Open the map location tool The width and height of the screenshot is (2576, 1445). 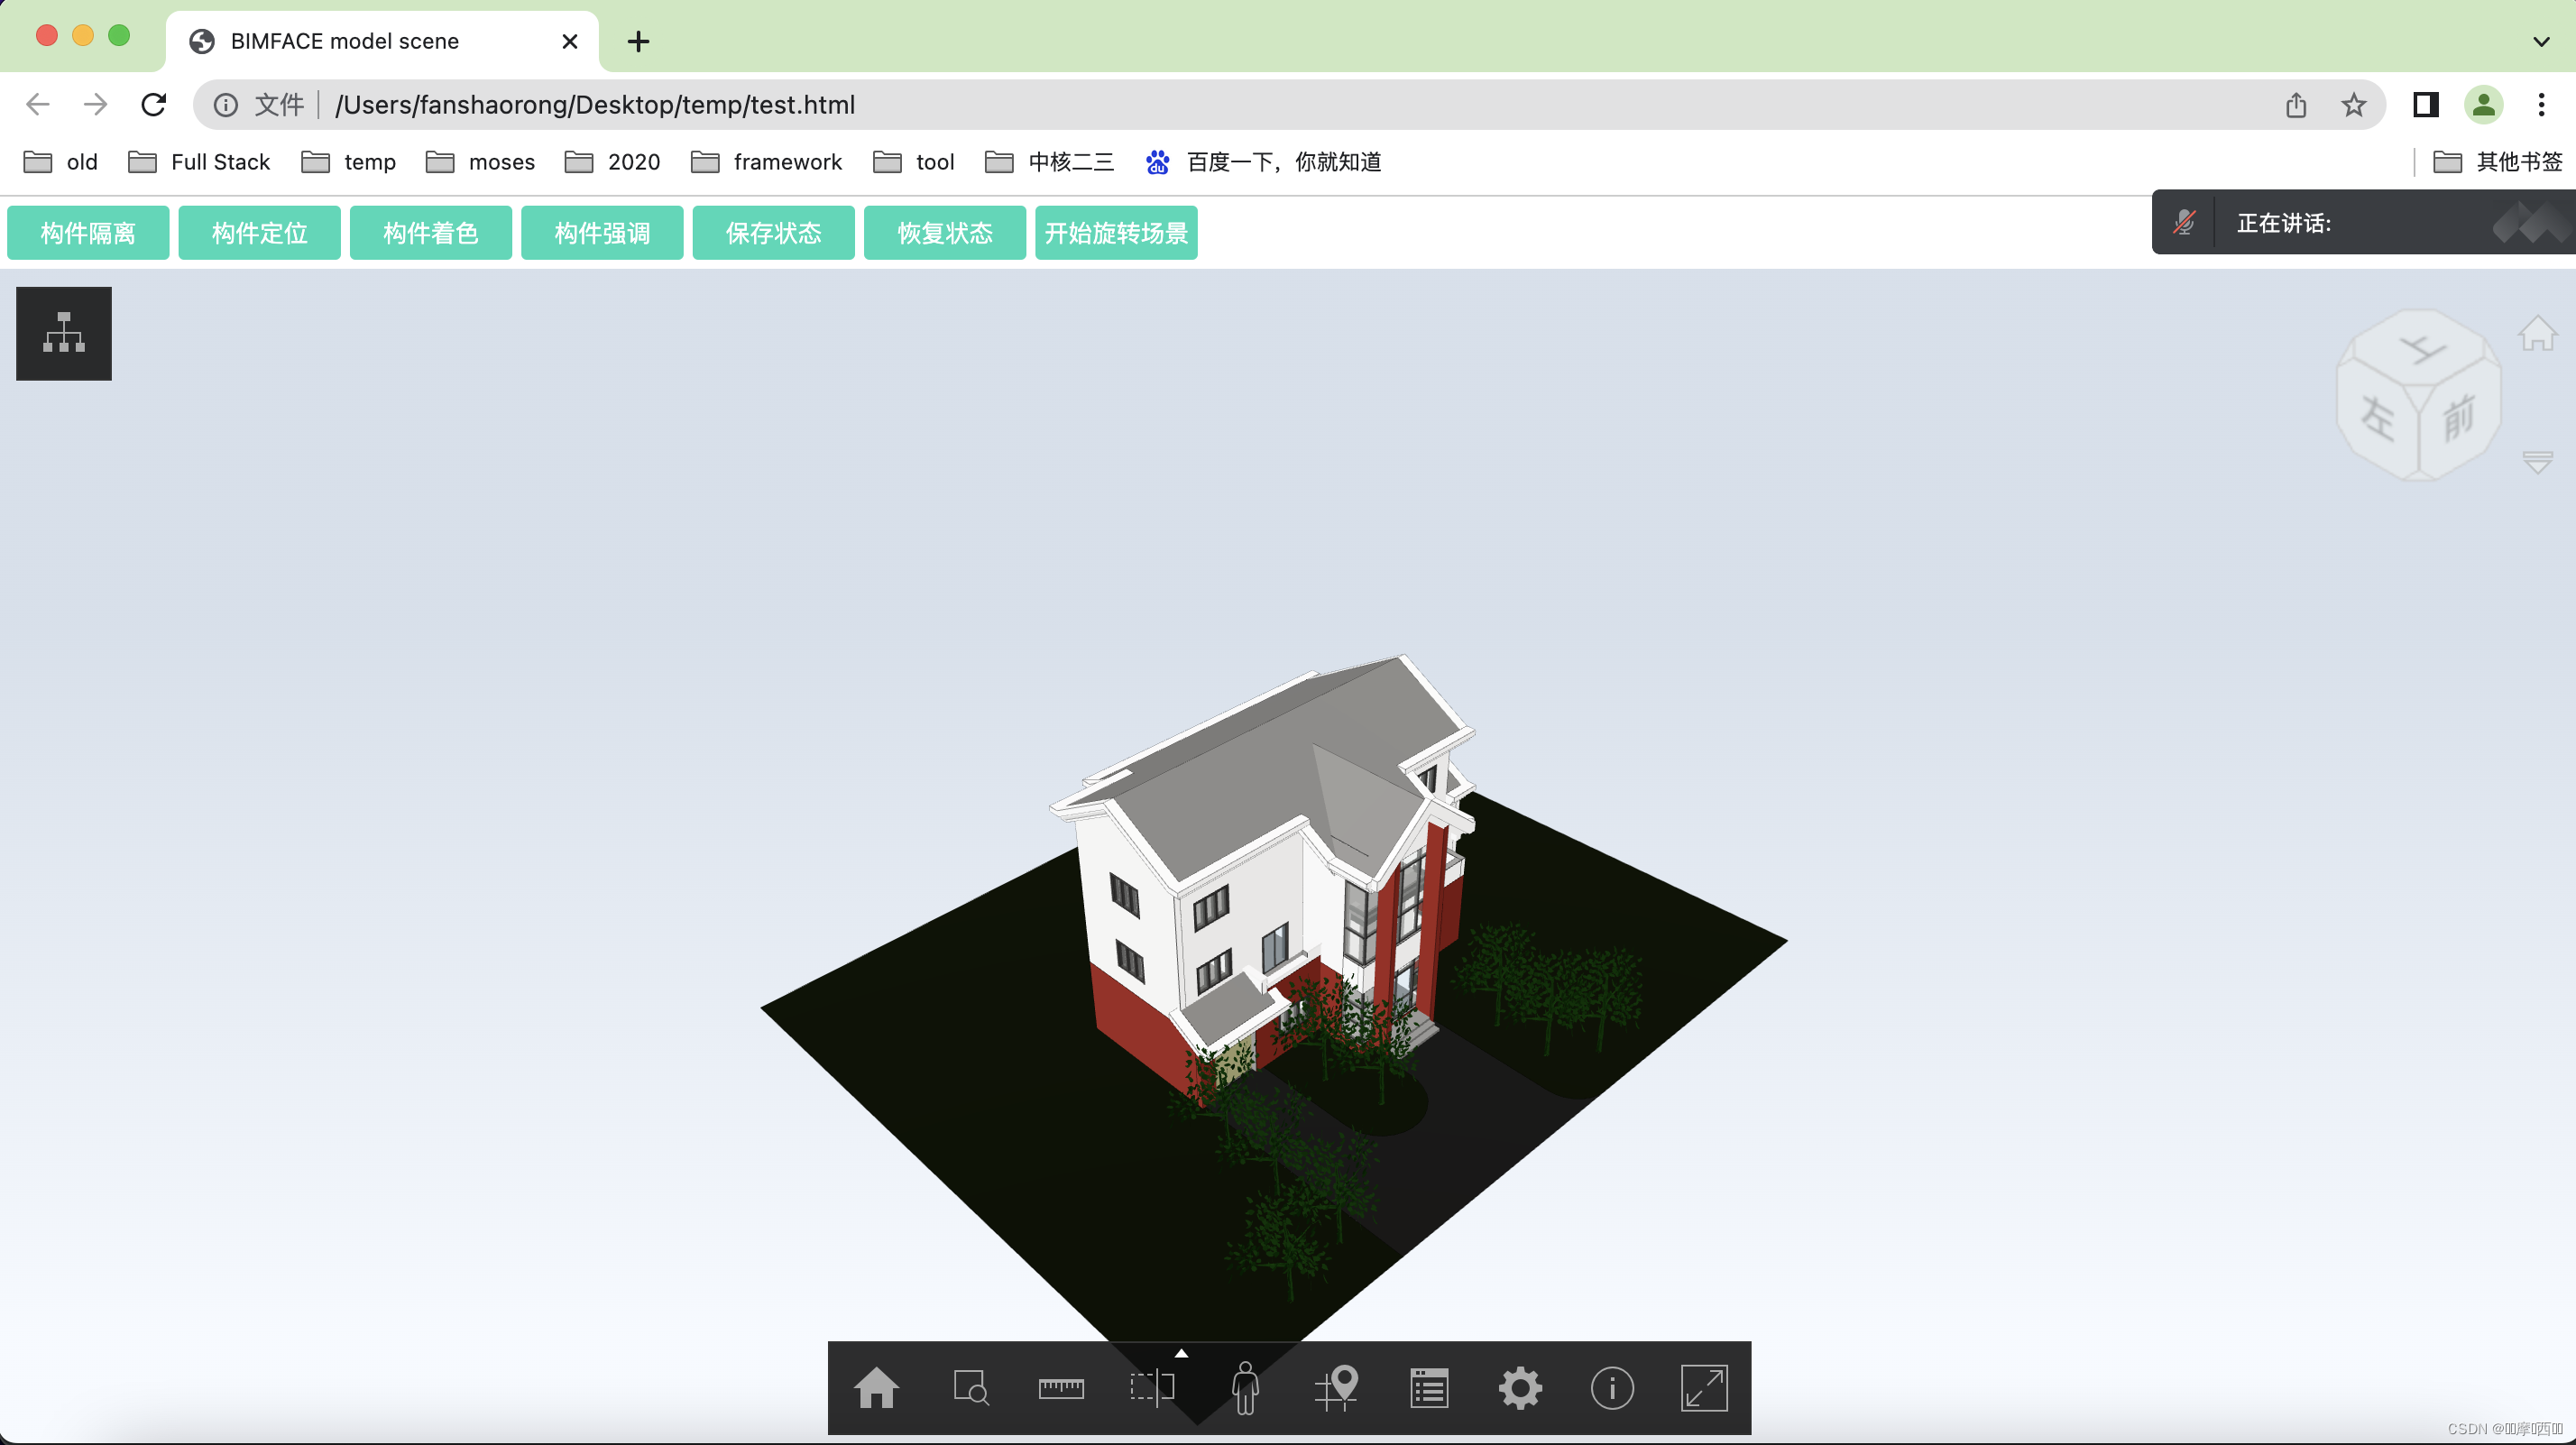click(1337, 1388)
